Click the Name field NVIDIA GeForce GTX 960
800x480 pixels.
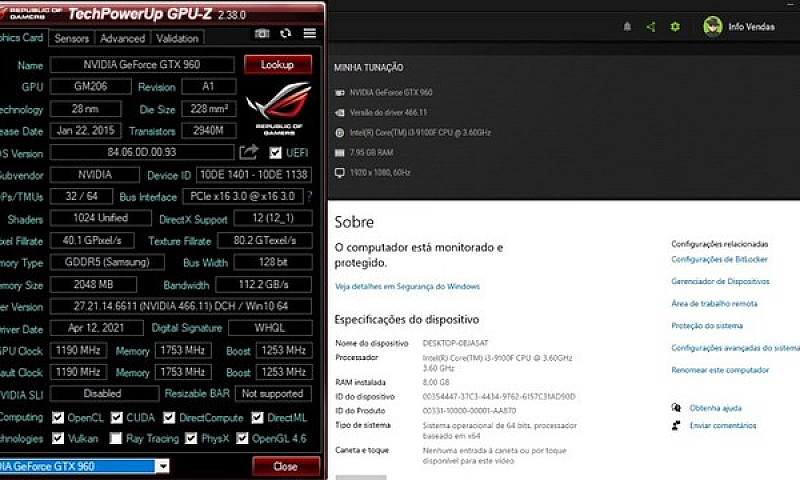coord(142,65)
